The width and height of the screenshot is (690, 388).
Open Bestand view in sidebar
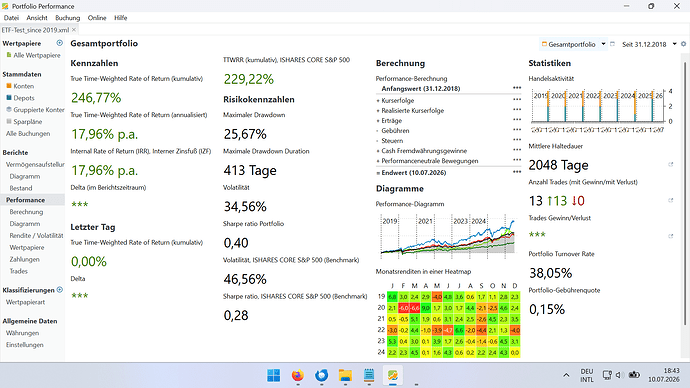click(x=21, y=188)
